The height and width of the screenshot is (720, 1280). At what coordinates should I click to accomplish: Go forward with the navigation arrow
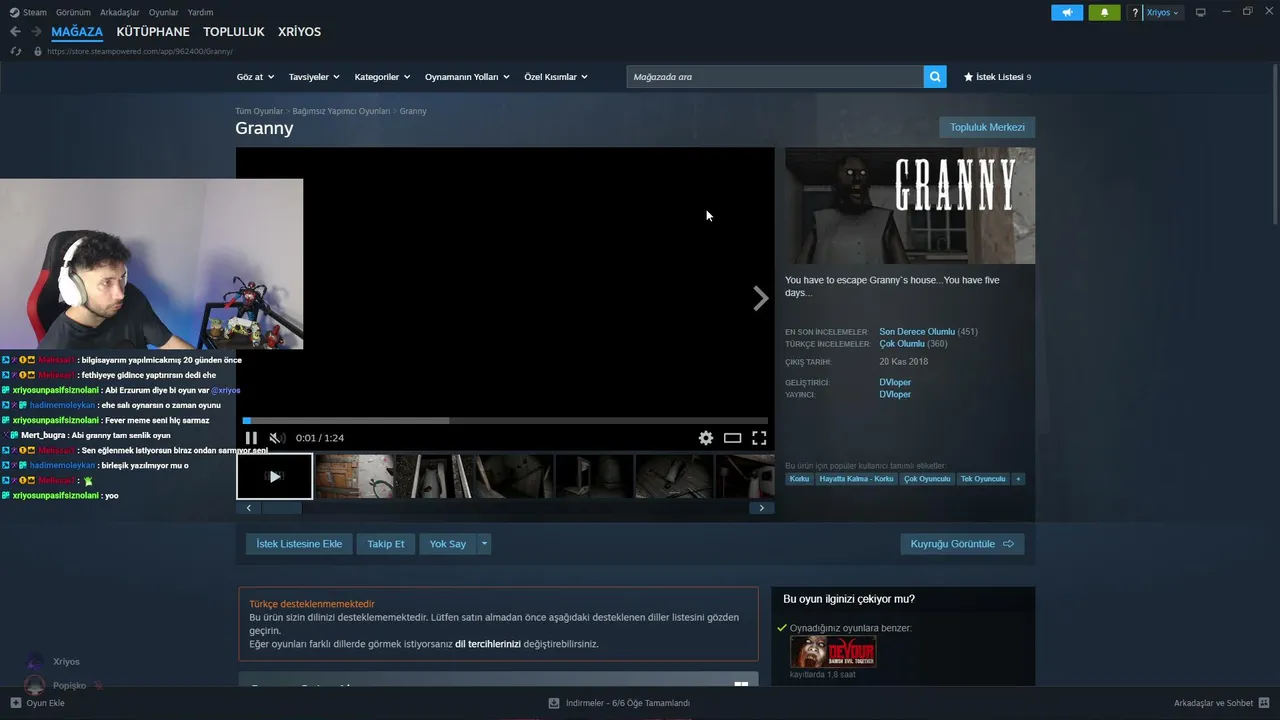point(36,32)
